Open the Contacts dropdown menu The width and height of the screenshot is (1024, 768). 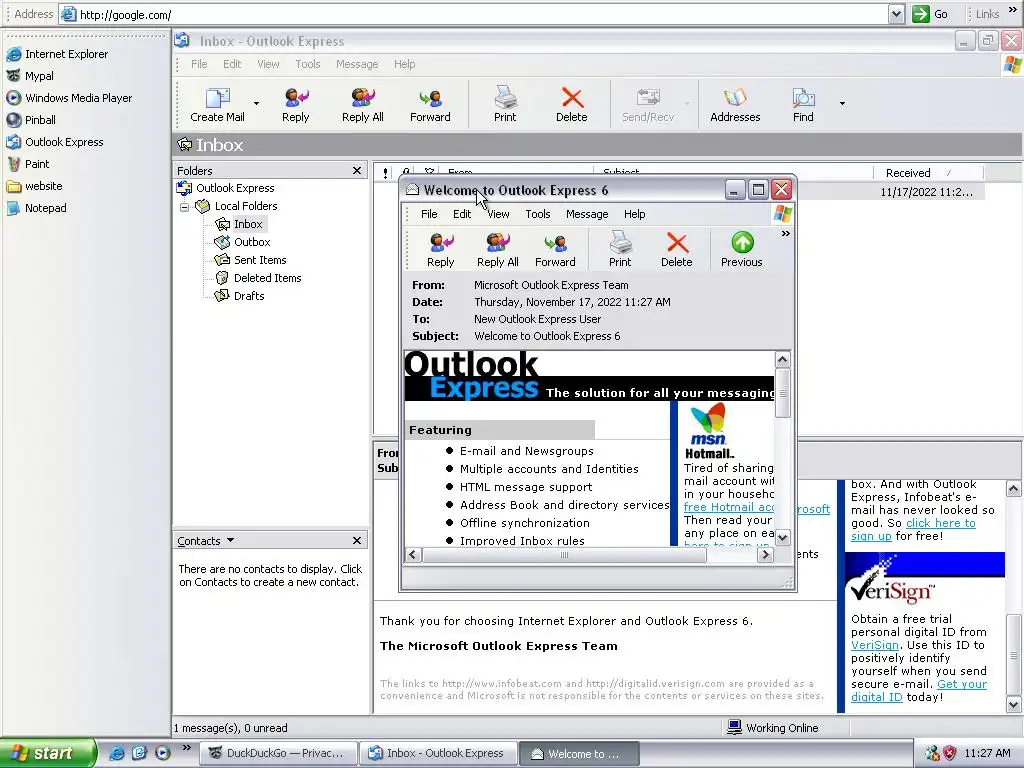tap(231, 541)
